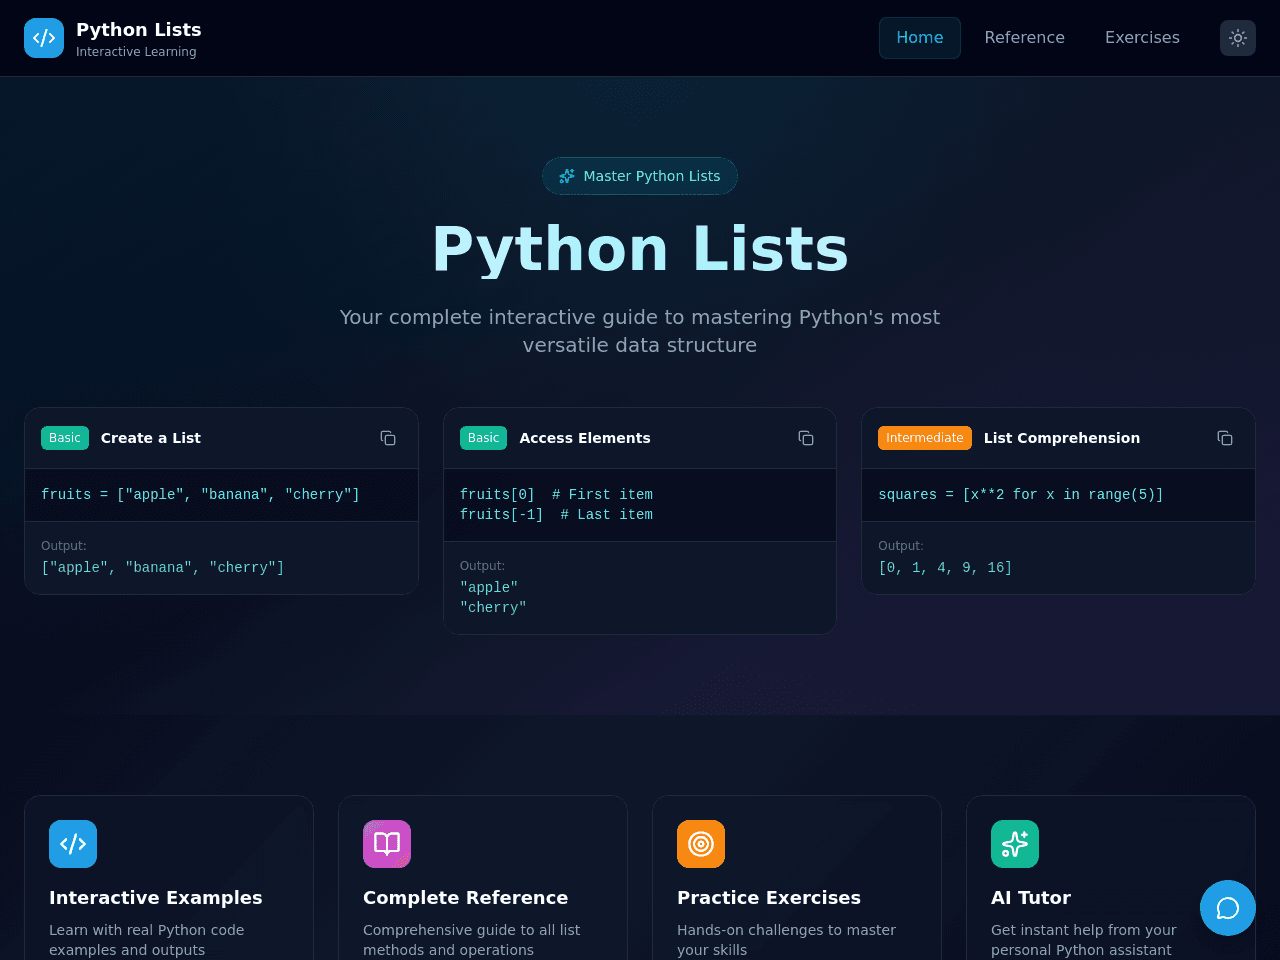The height and width of the screenshot is (960, 1280).
Task: Copy the Access Elements code snippet
Action: tap(806, 438)
